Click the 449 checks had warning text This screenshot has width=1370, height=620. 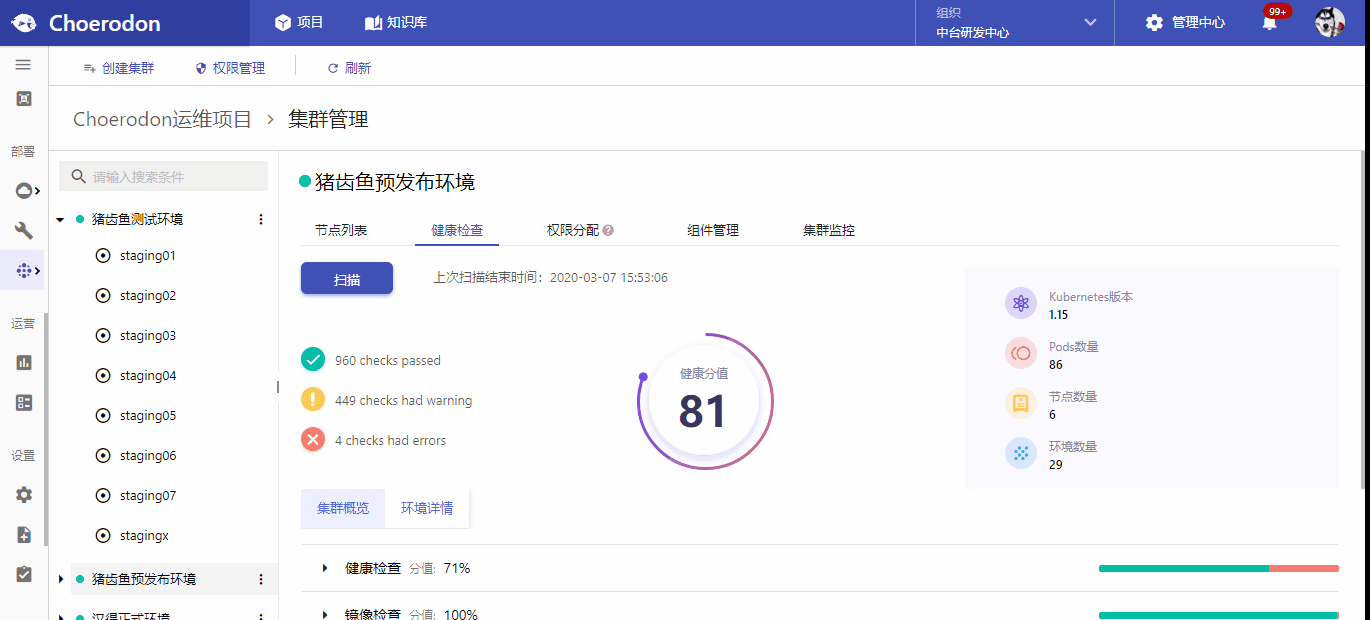403,400
